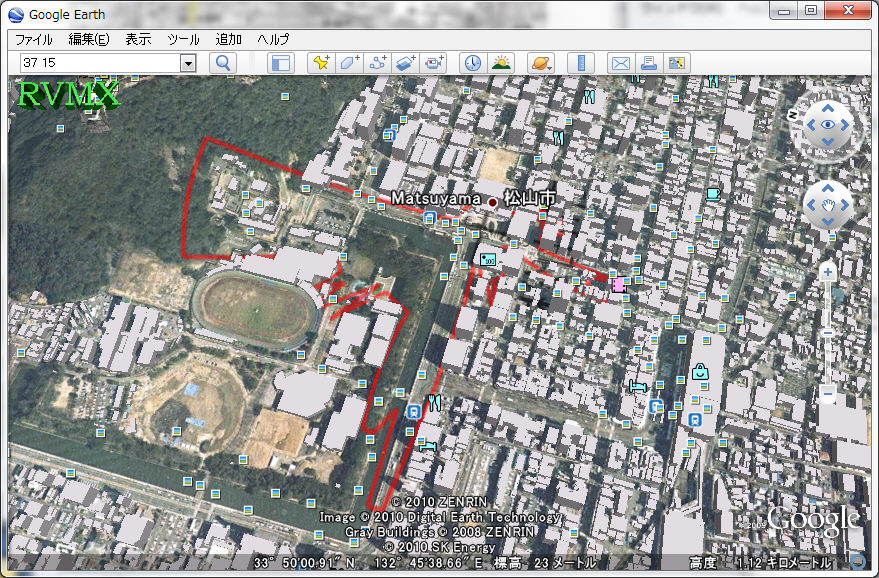Image resolution: width=879 pixels, height=578 pixels.
Task: Open the ヘルプ menu
Action: click(273, 39)
